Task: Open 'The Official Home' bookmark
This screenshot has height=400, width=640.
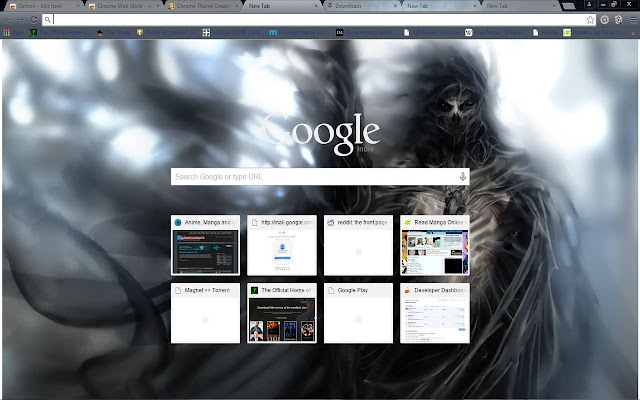Action: tap(60, 33)
